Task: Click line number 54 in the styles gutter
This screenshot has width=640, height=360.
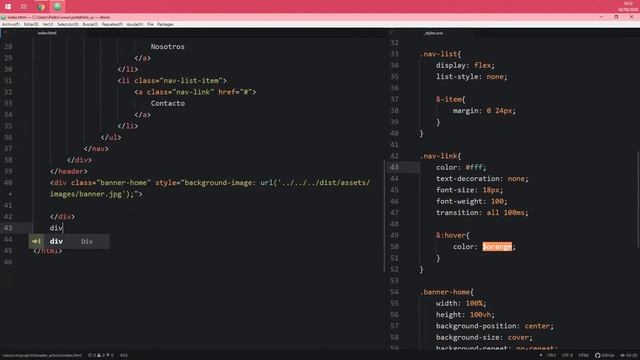Action: click(394, 292)
